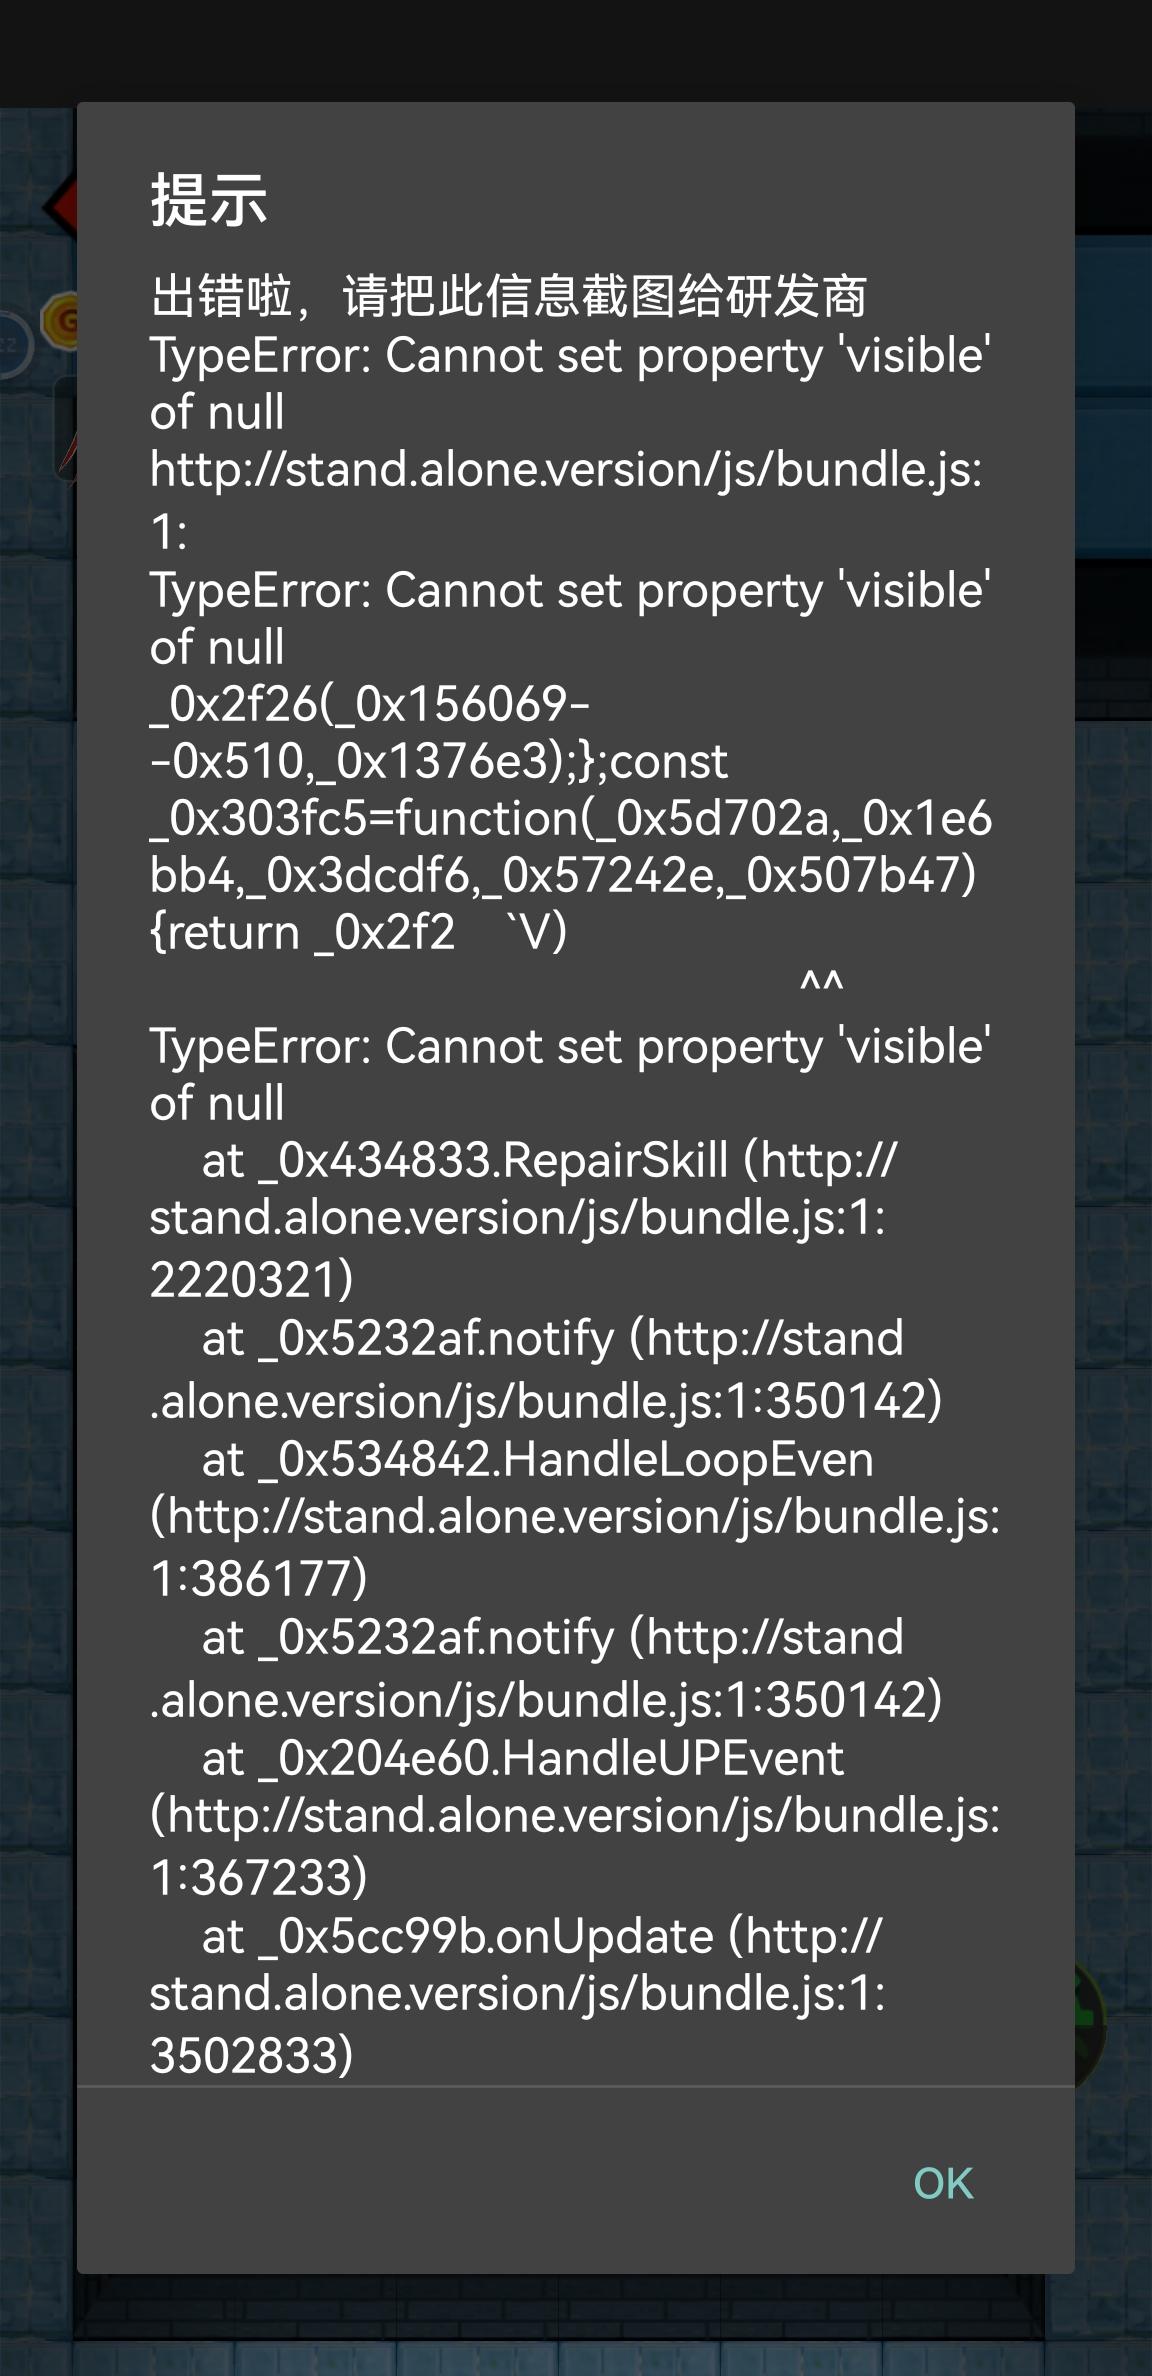1152x2376 pixels.
Task: Click the ^^ caret marker line
Action: tap(822, 984)
